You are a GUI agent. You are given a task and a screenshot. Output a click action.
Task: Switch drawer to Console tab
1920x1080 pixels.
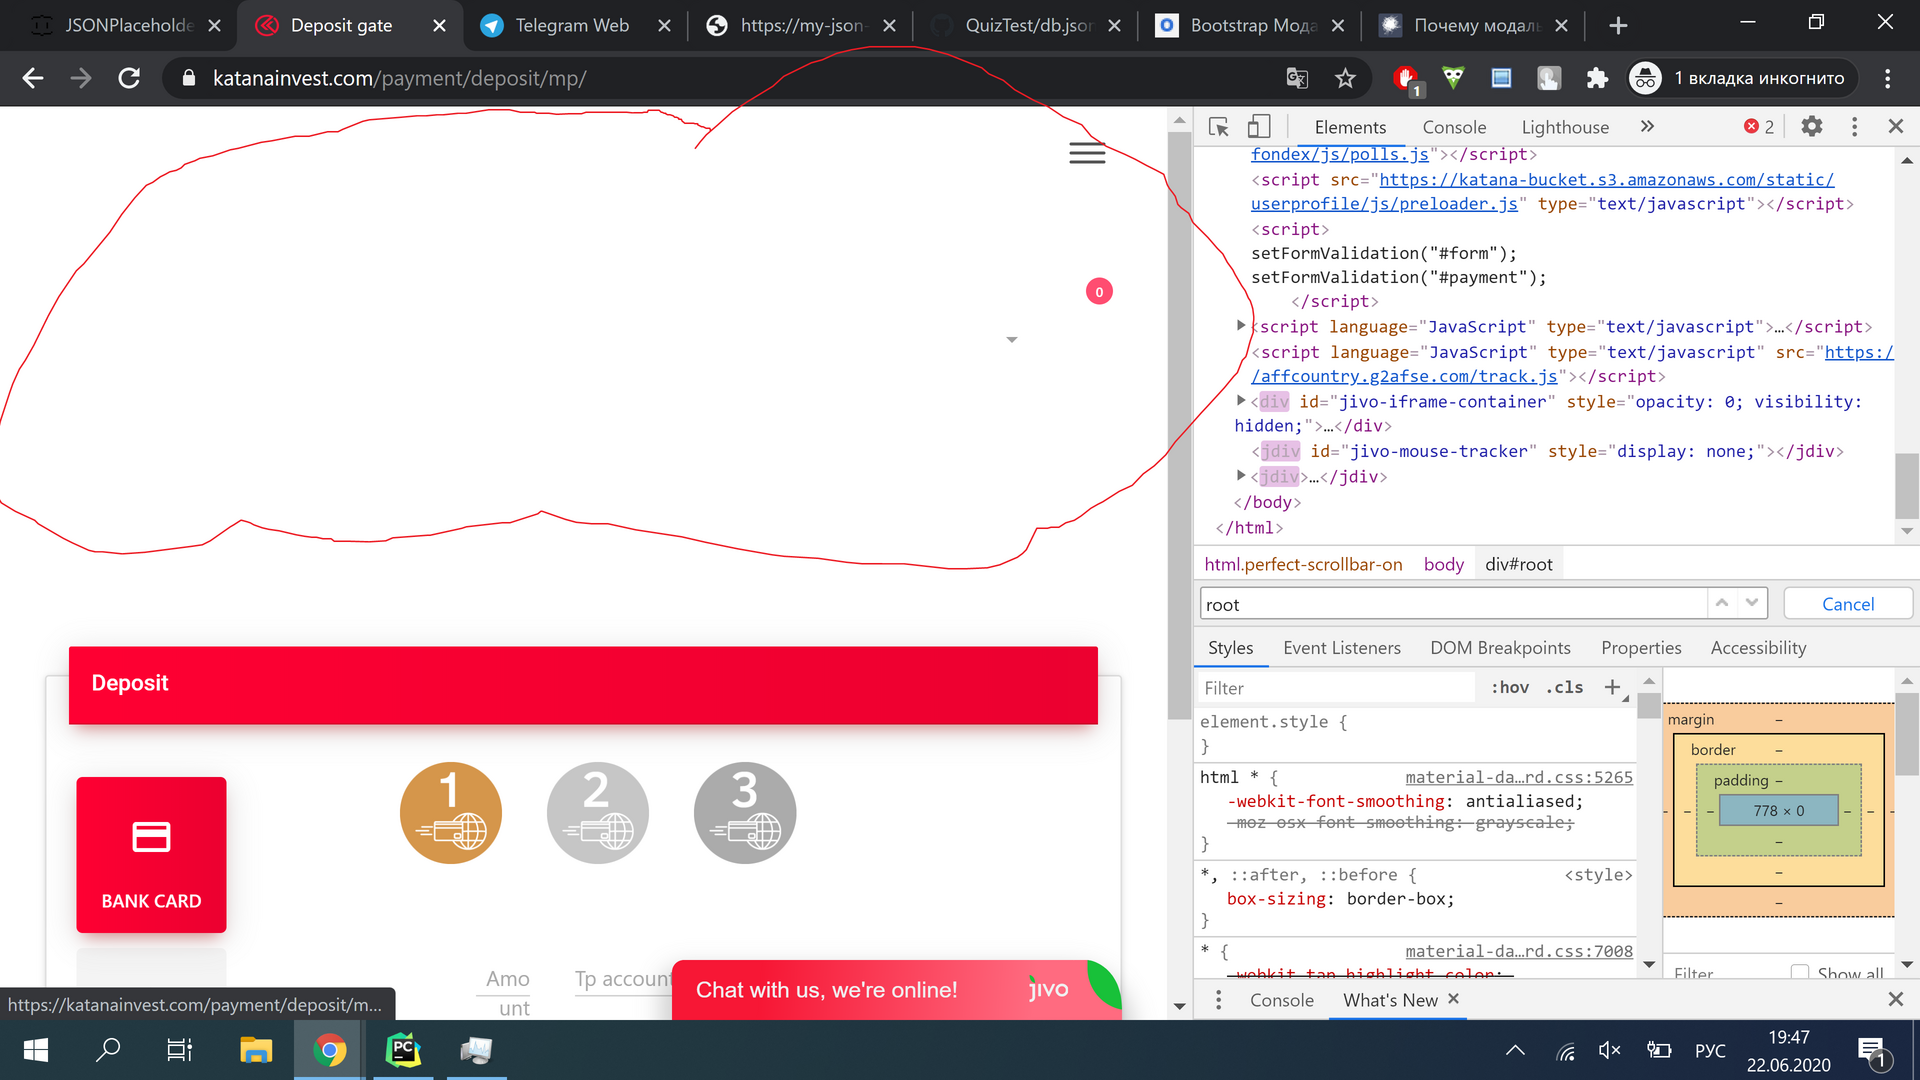point(1281,1000)
